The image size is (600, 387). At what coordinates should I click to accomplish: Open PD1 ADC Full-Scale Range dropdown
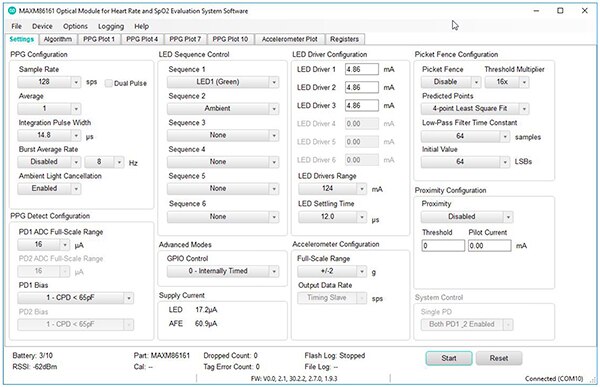(44, 245)
